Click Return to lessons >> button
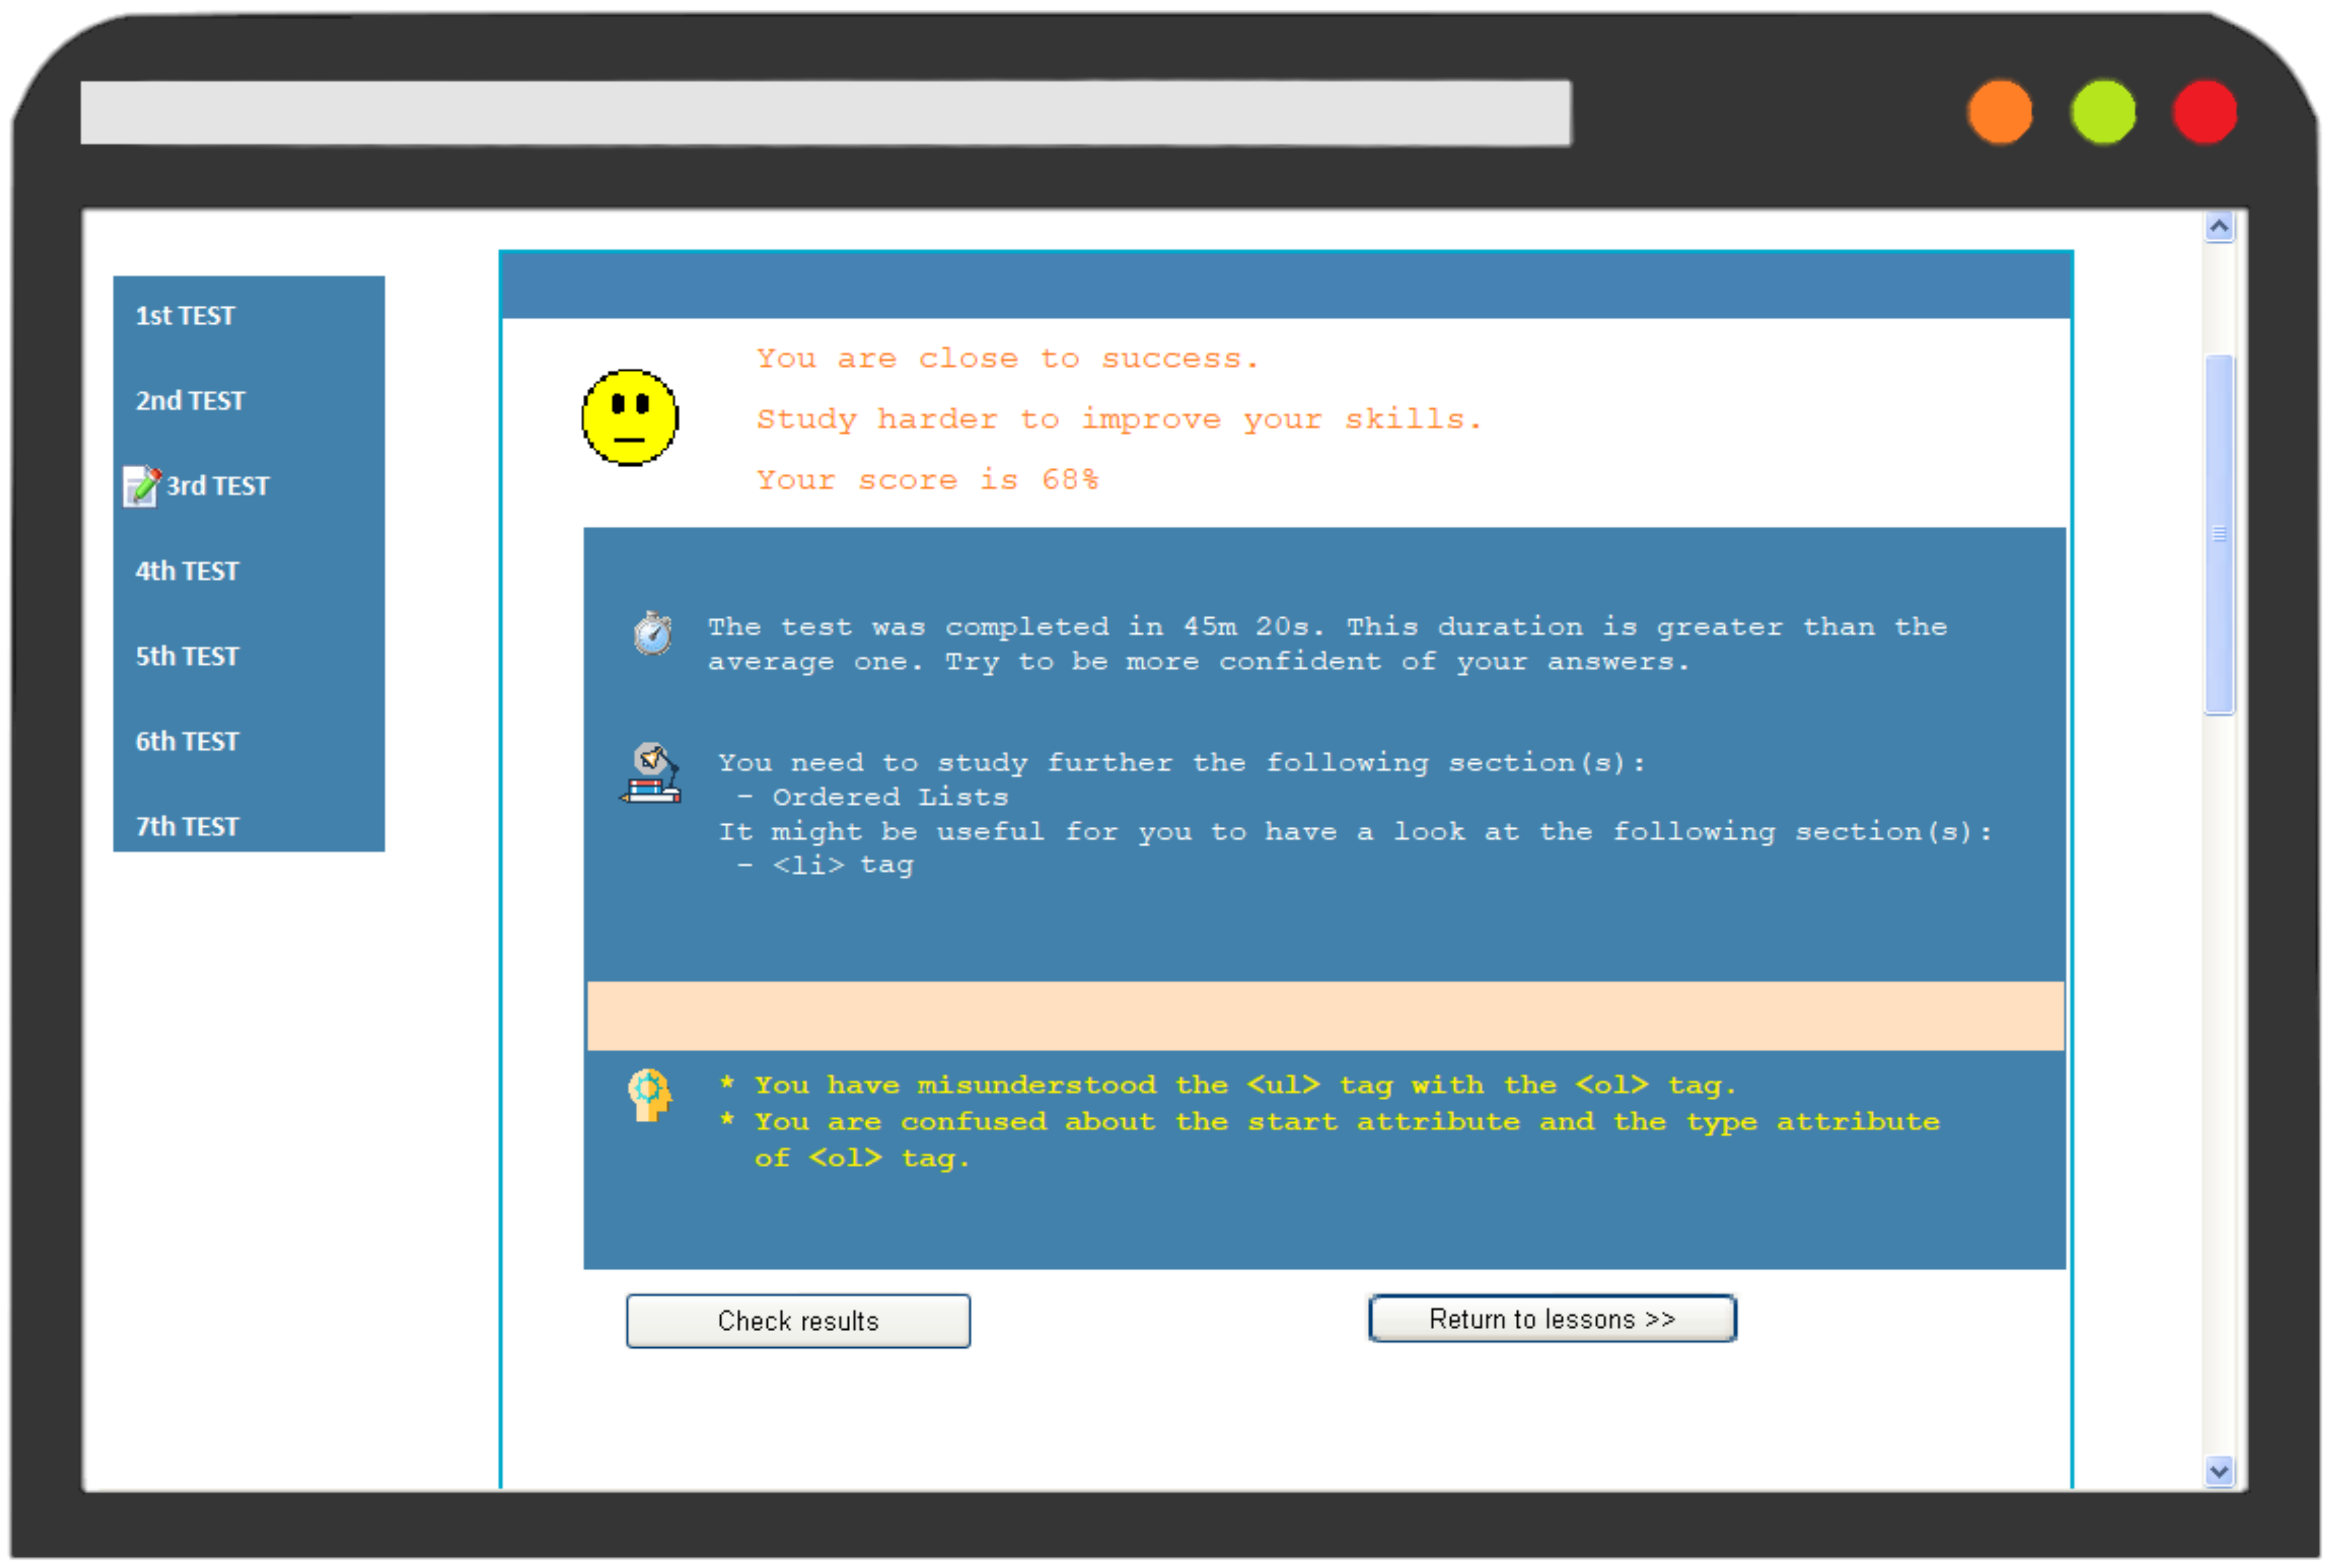The height and width of the screenshot is (1568, 2331). (1551, 1319)
